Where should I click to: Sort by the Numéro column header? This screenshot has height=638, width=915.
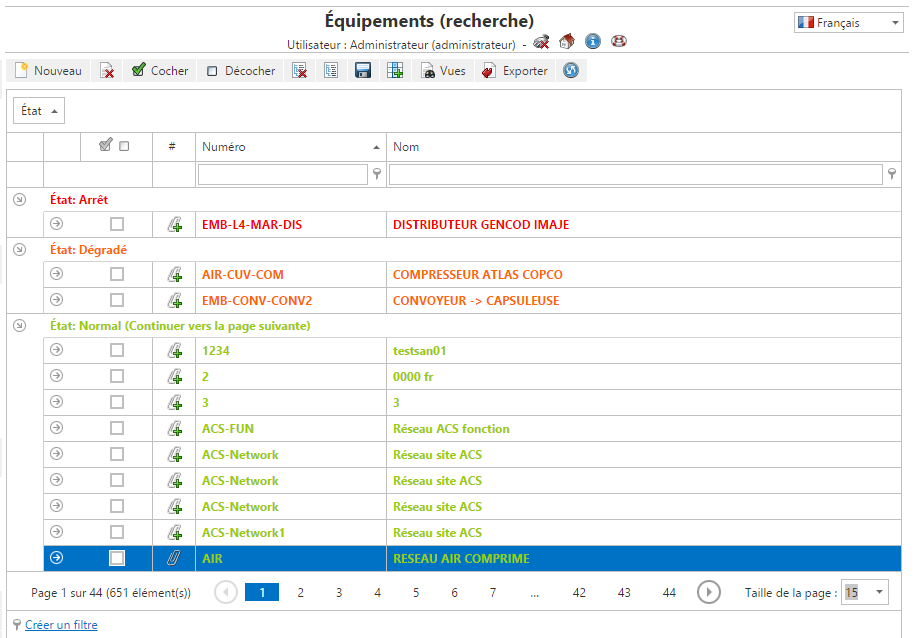(291, 147)
